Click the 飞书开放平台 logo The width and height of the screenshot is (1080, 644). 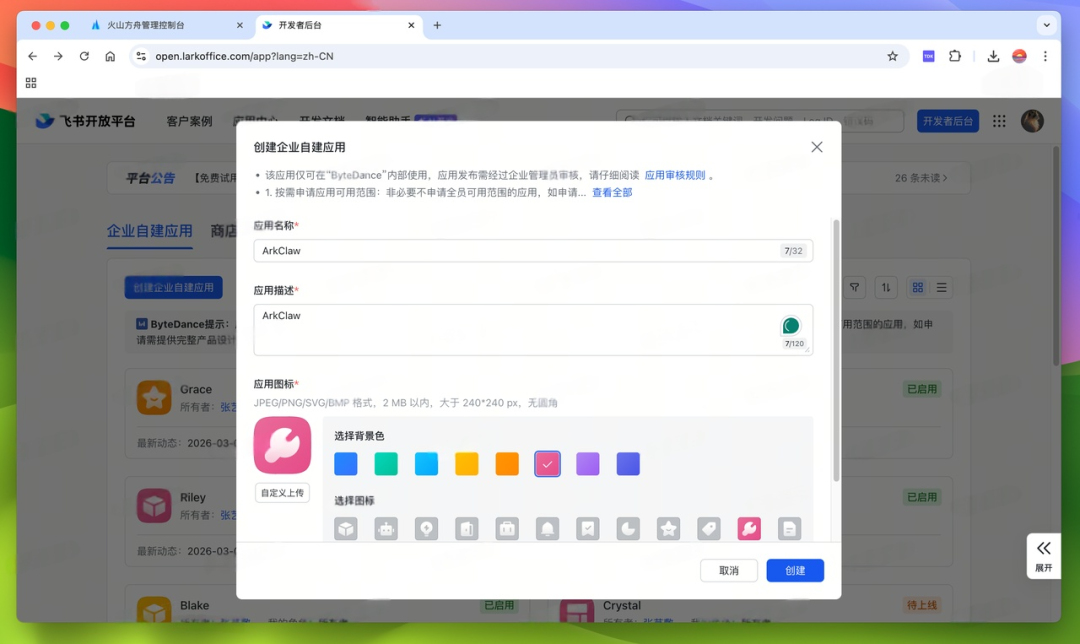pos(86,121)
